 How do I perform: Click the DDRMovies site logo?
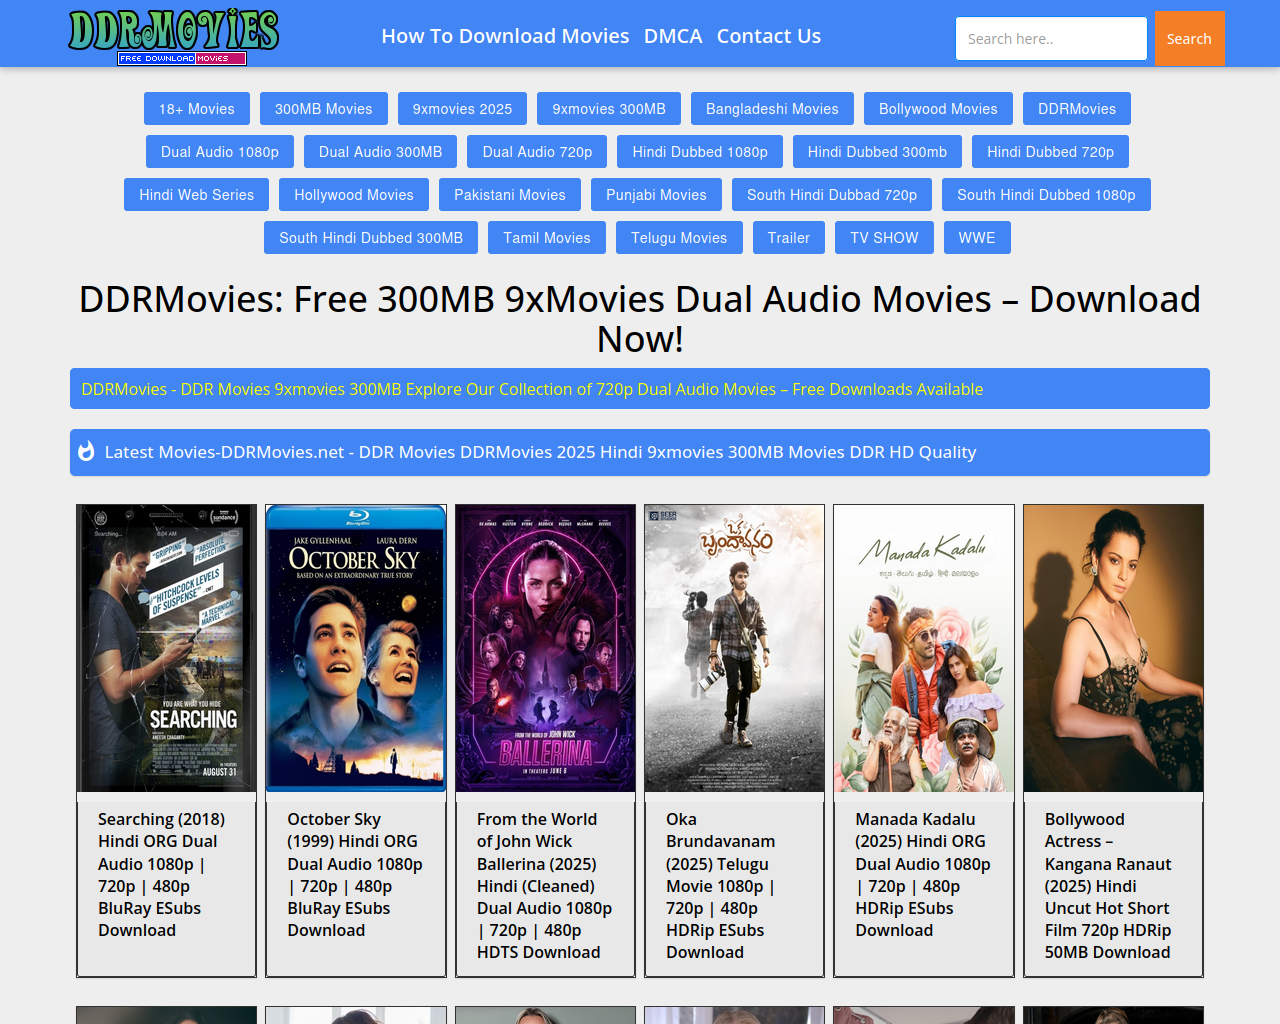[x=173, y=36]
